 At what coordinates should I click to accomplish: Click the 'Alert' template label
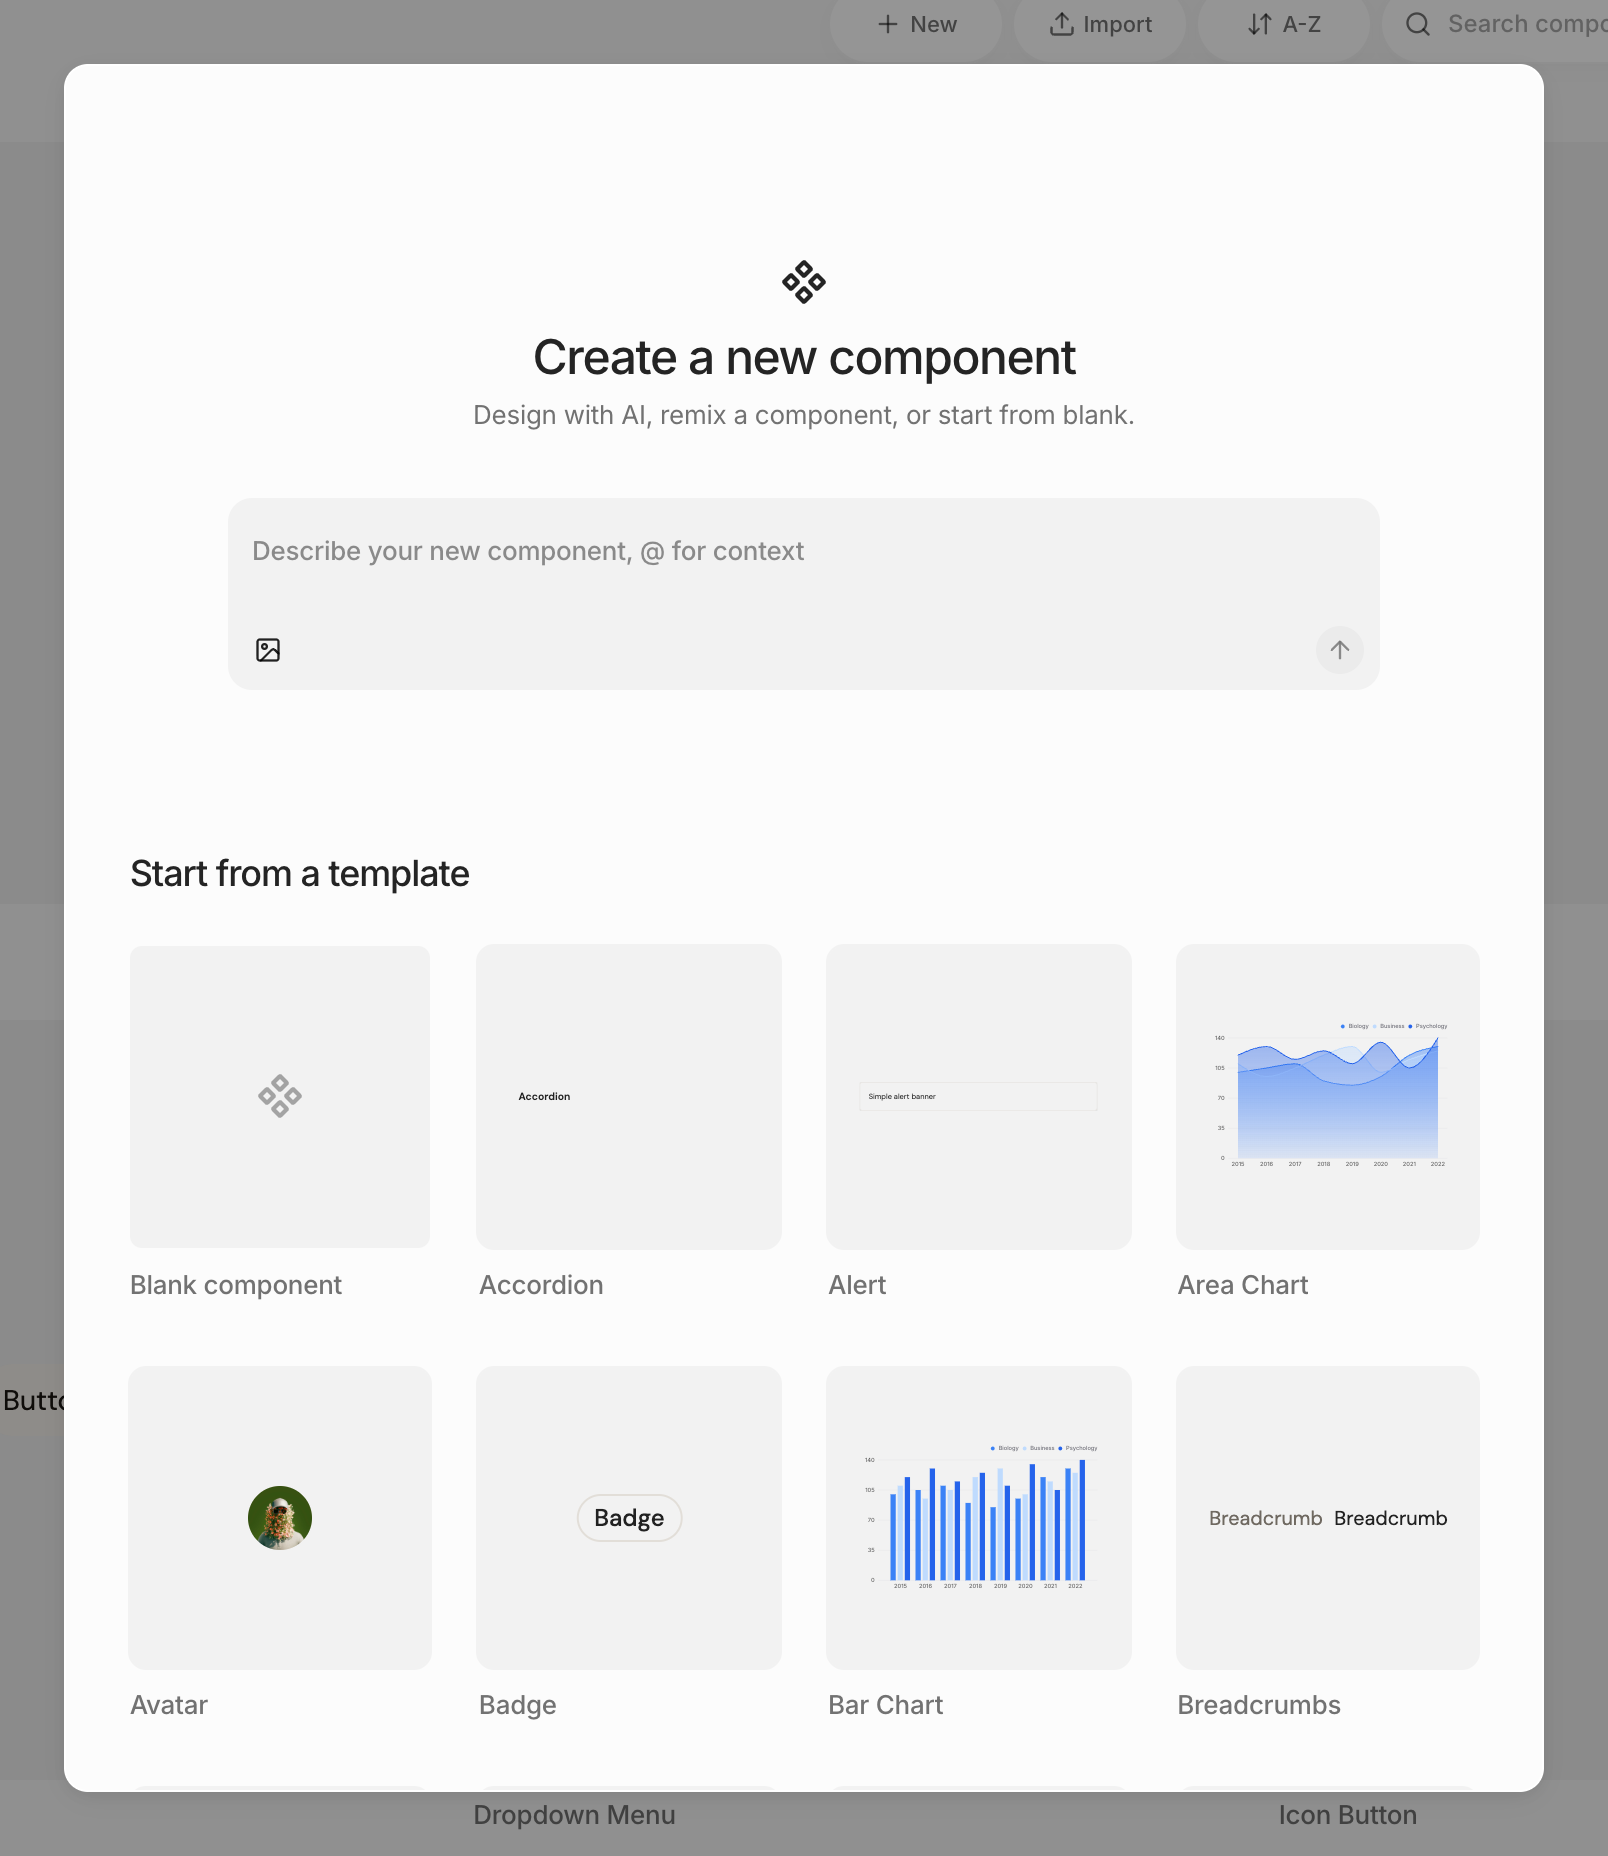click(857, 1285)
